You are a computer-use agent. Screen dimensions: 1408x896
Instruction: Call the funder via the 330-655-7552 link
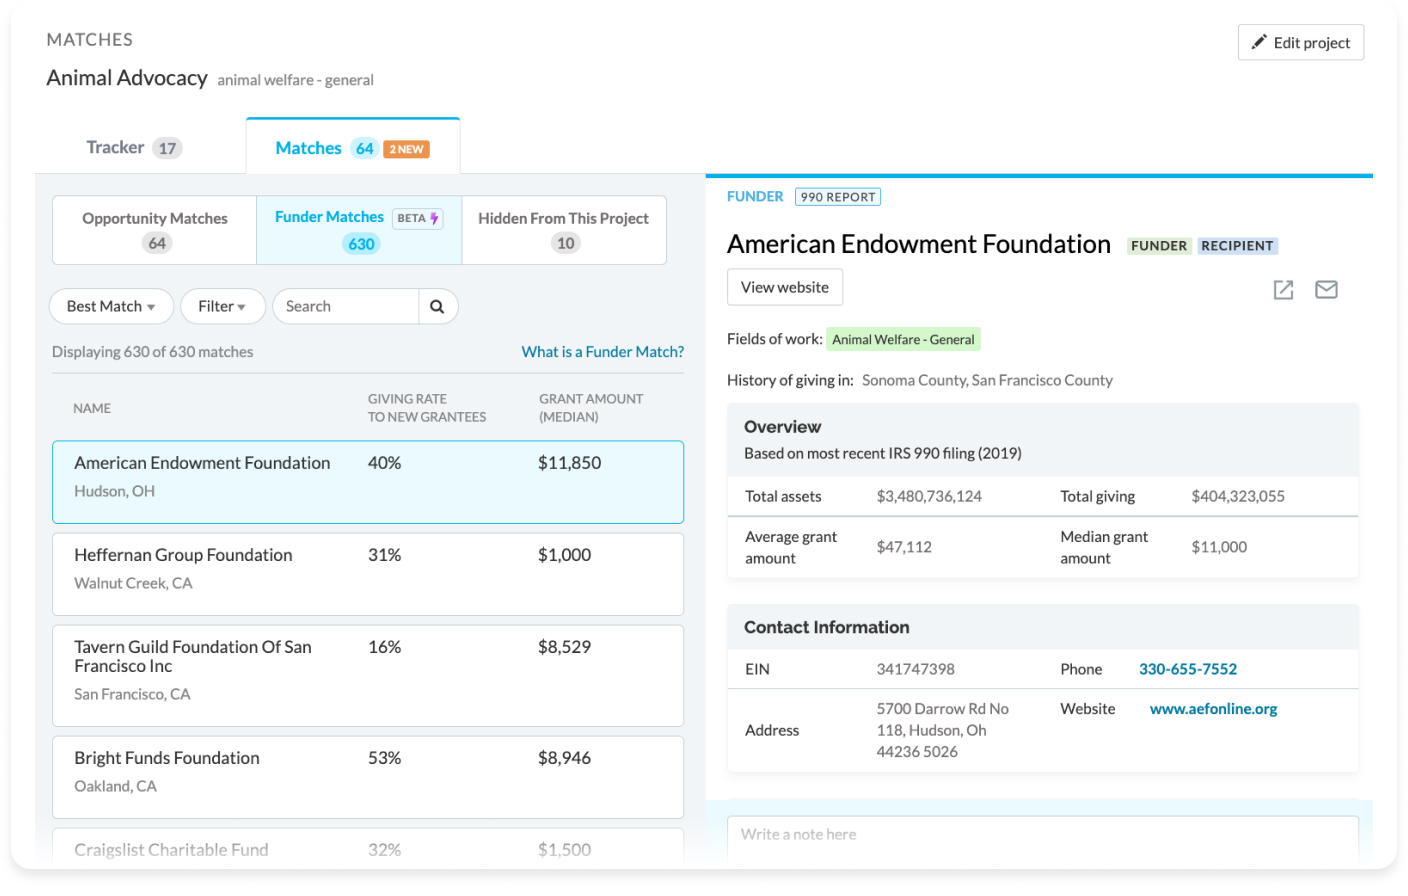(x=1188, y=669)
